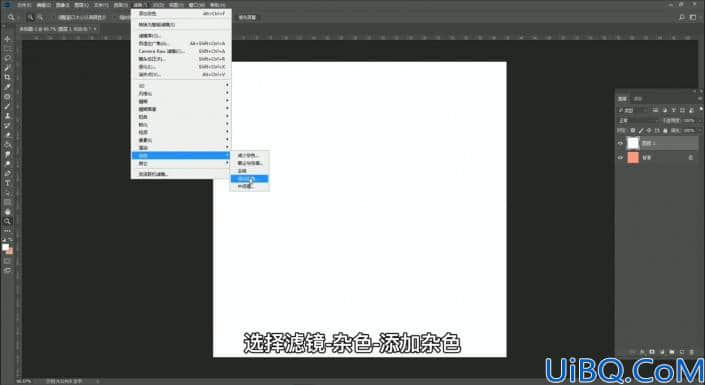
Task: Click the zoom-out magnifier in options bar
Action: [x=40, y=17]
